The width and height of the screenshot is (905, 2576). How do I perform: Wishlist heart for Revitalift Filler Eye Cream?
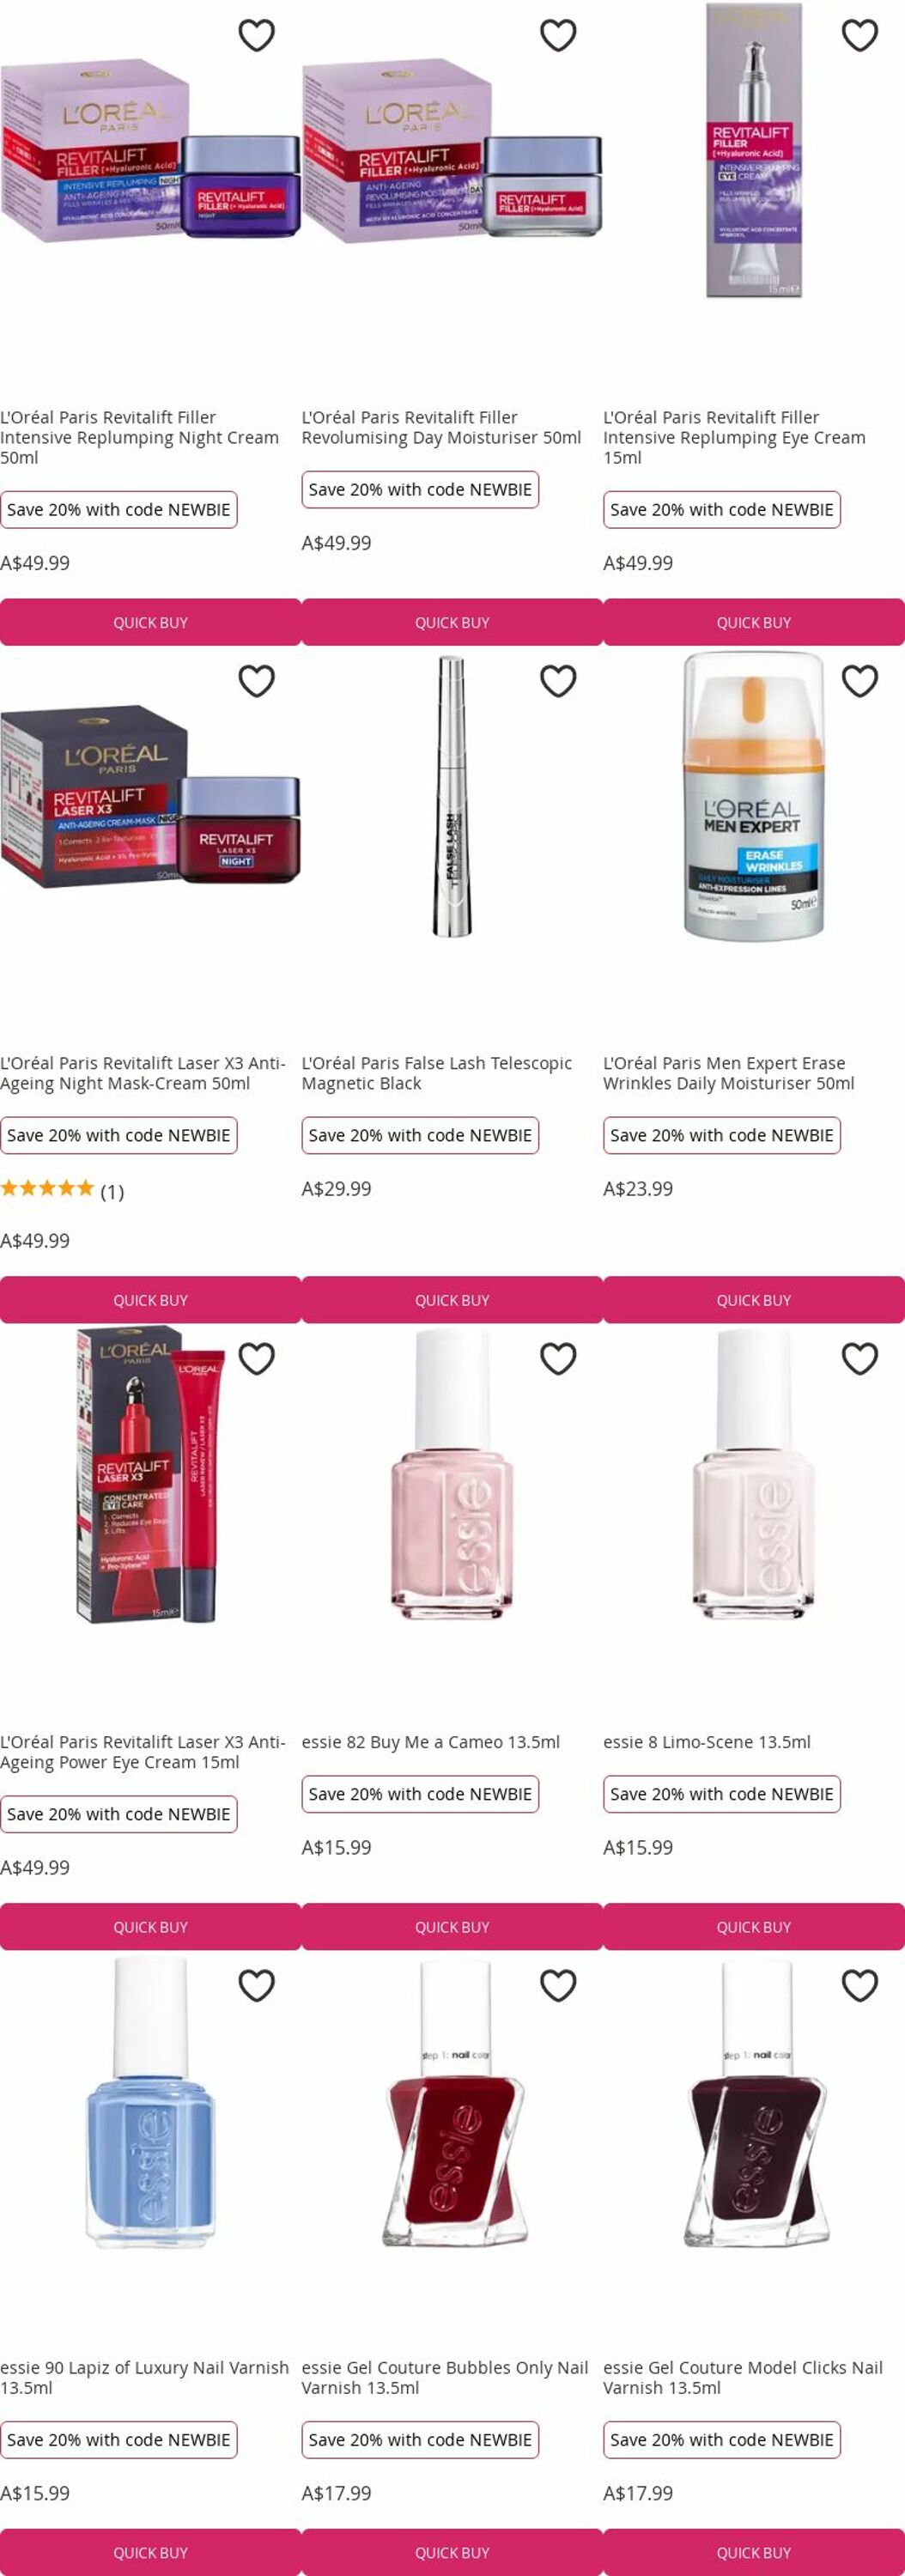pyautogui.click(x=860, y=35)
